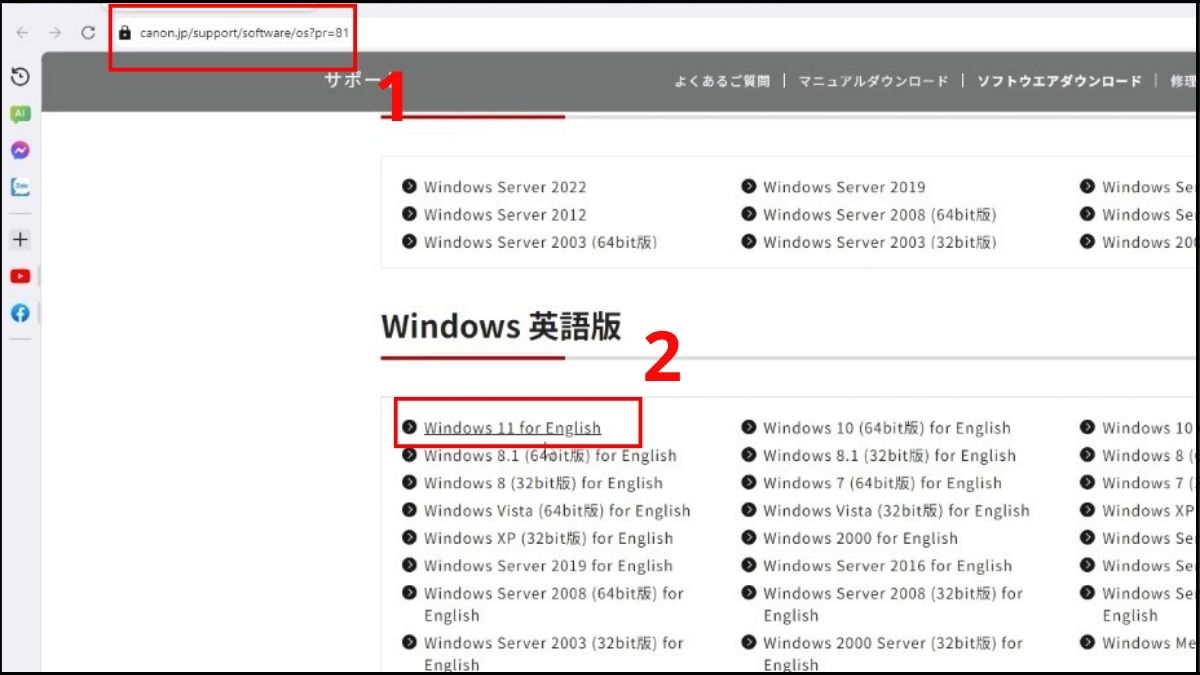The height and width of the screenshot is (675, 1200).
Task: Open Facebook from the sidebar
Action: click(x=20, y=313)
